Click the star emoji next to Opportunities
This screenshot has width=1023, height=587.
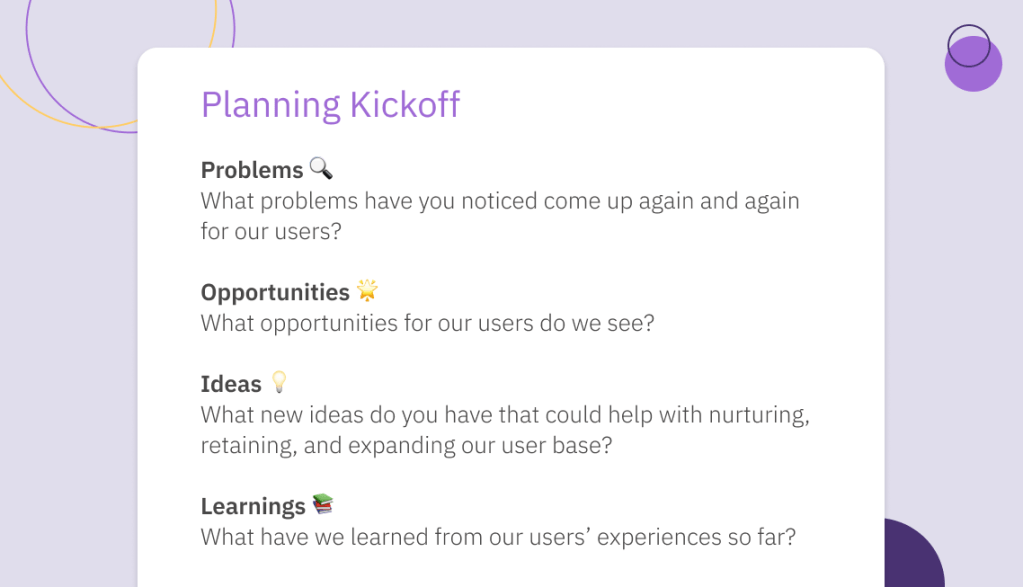(367, 290)
